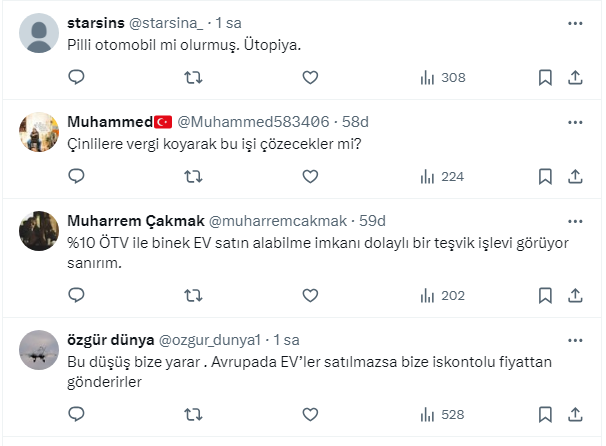Image resolution: width=606 pixels, height=446 pixels.
Task: Reply to Muhammed's tweet about Çinlilere vergi
Action: pyautogui.click(x=76, y=176)
